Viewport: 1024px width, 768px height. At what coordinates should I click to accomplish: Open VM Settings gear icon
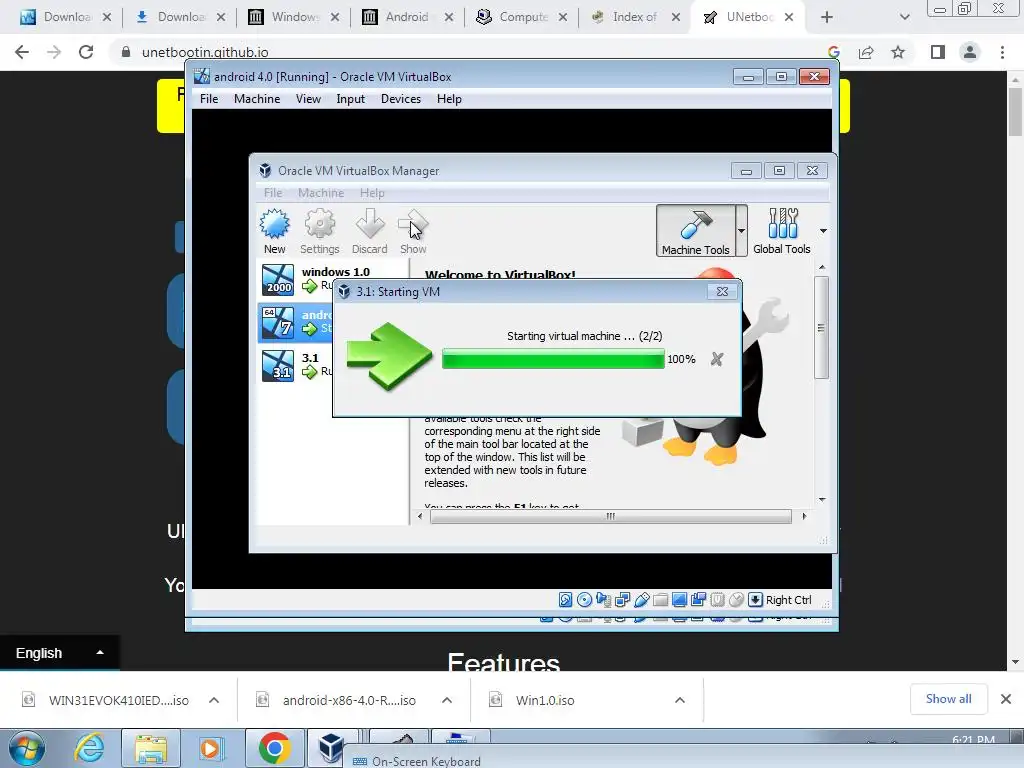tap(319, 232)
